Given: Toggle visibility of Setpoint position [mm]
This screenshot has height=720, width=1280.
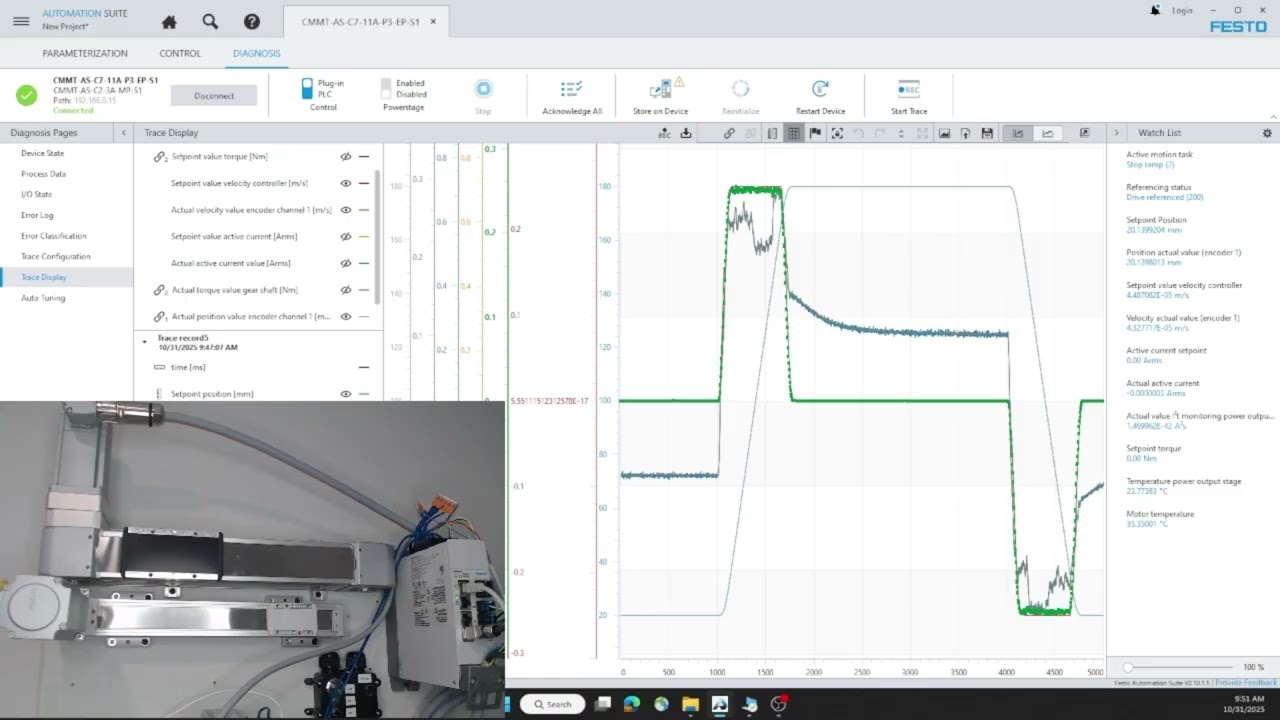Looking at the screenshot, I should (x=346, y=394).
